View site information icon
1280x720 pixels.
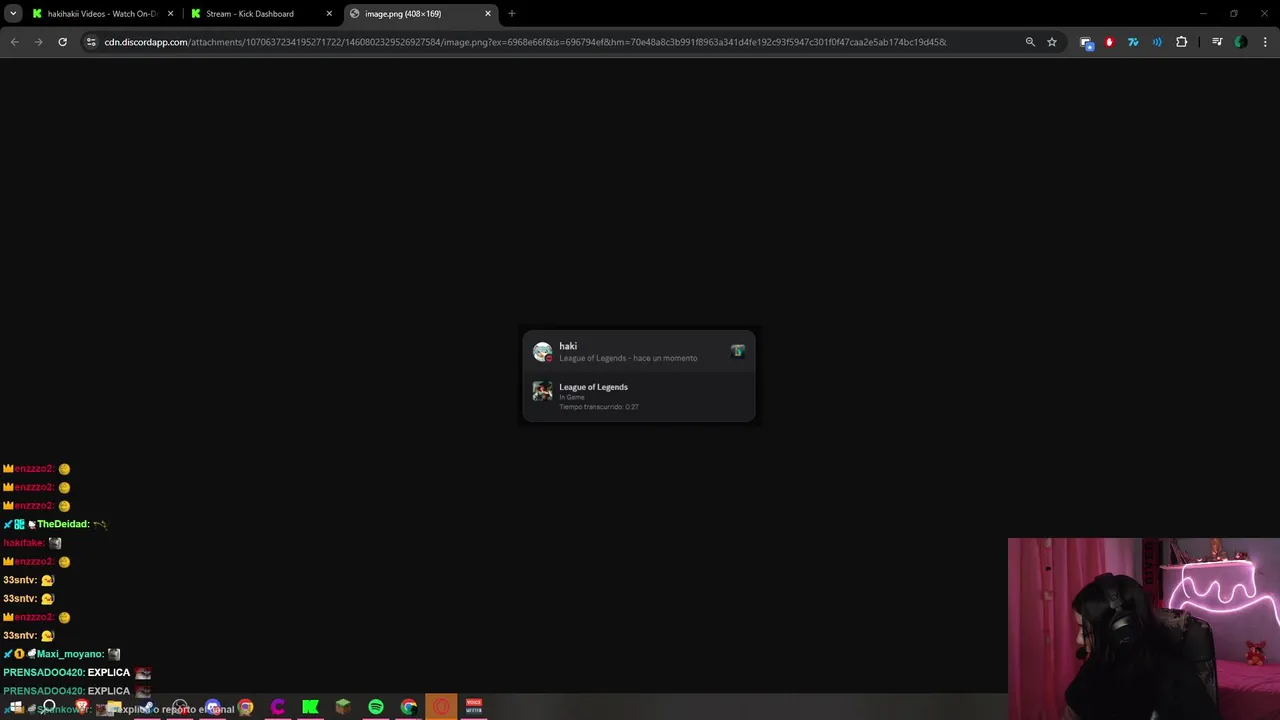pos(91,42)
